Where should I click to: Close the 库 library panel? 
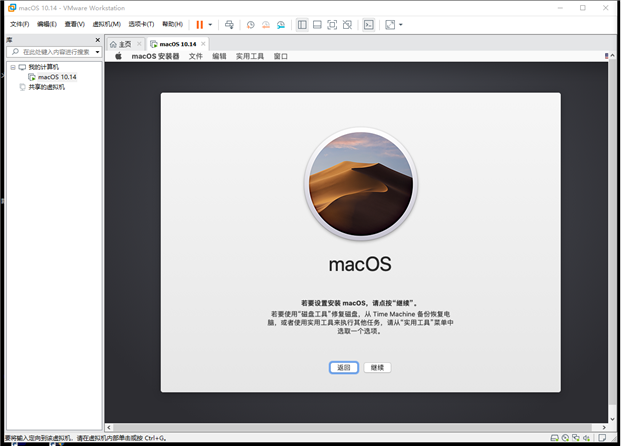(97, 40)
